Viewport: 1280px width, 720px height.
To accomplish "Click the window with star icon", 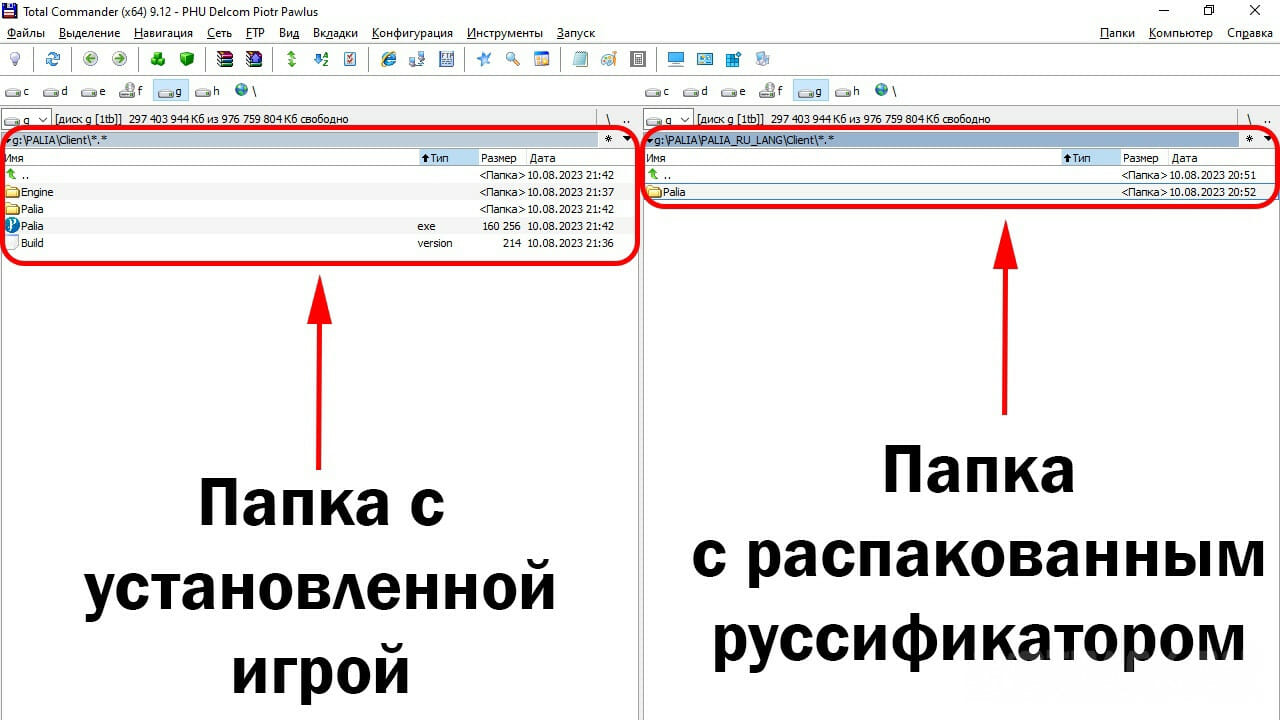I will point(734,59).
